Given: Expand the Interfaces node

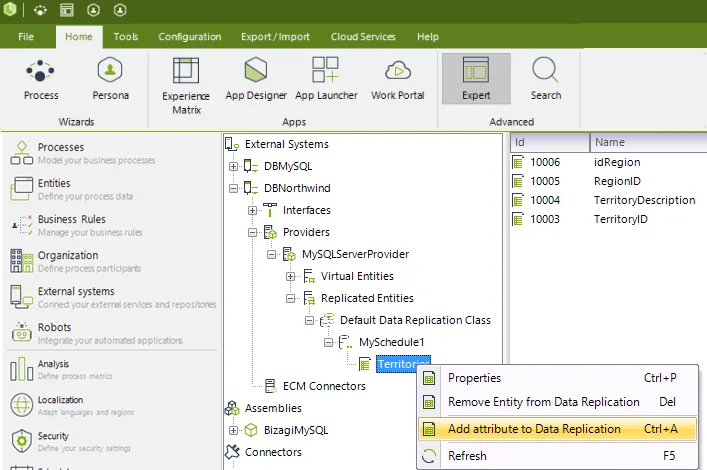Looking at the screenshot, I should pyautogui.click(x=252, y=210).
